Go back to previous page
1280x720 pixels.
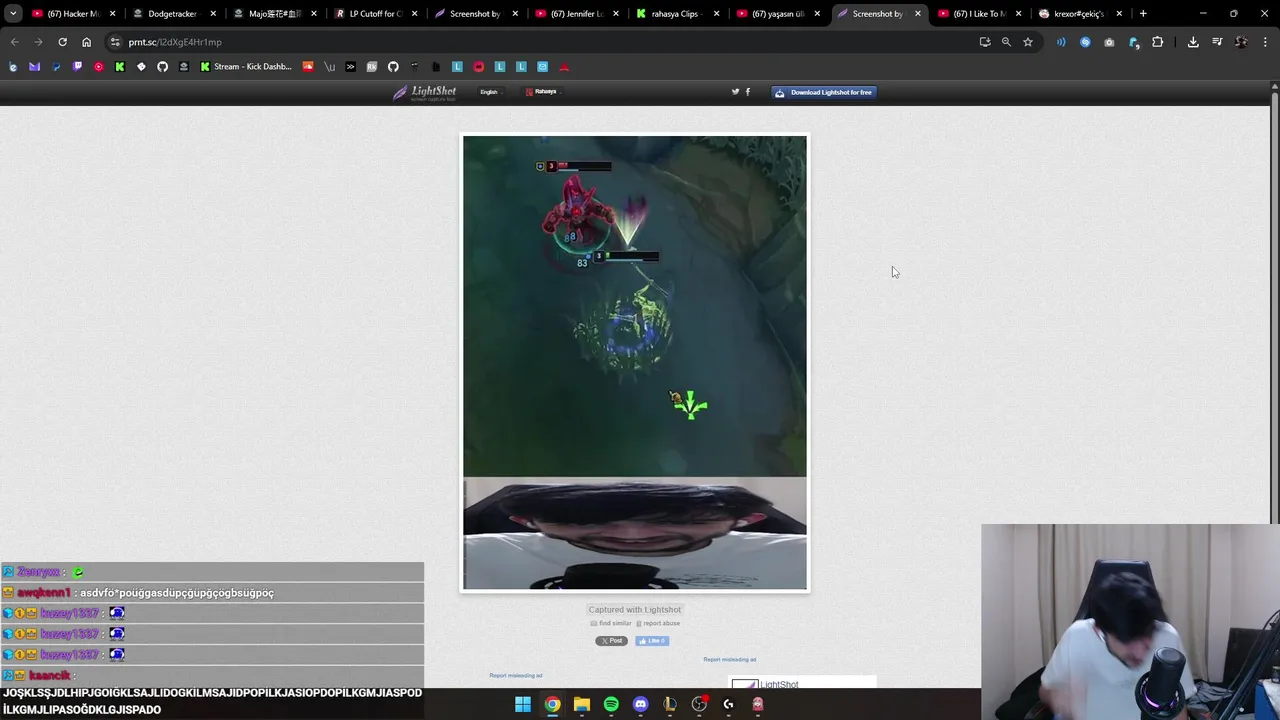(14, 42)
